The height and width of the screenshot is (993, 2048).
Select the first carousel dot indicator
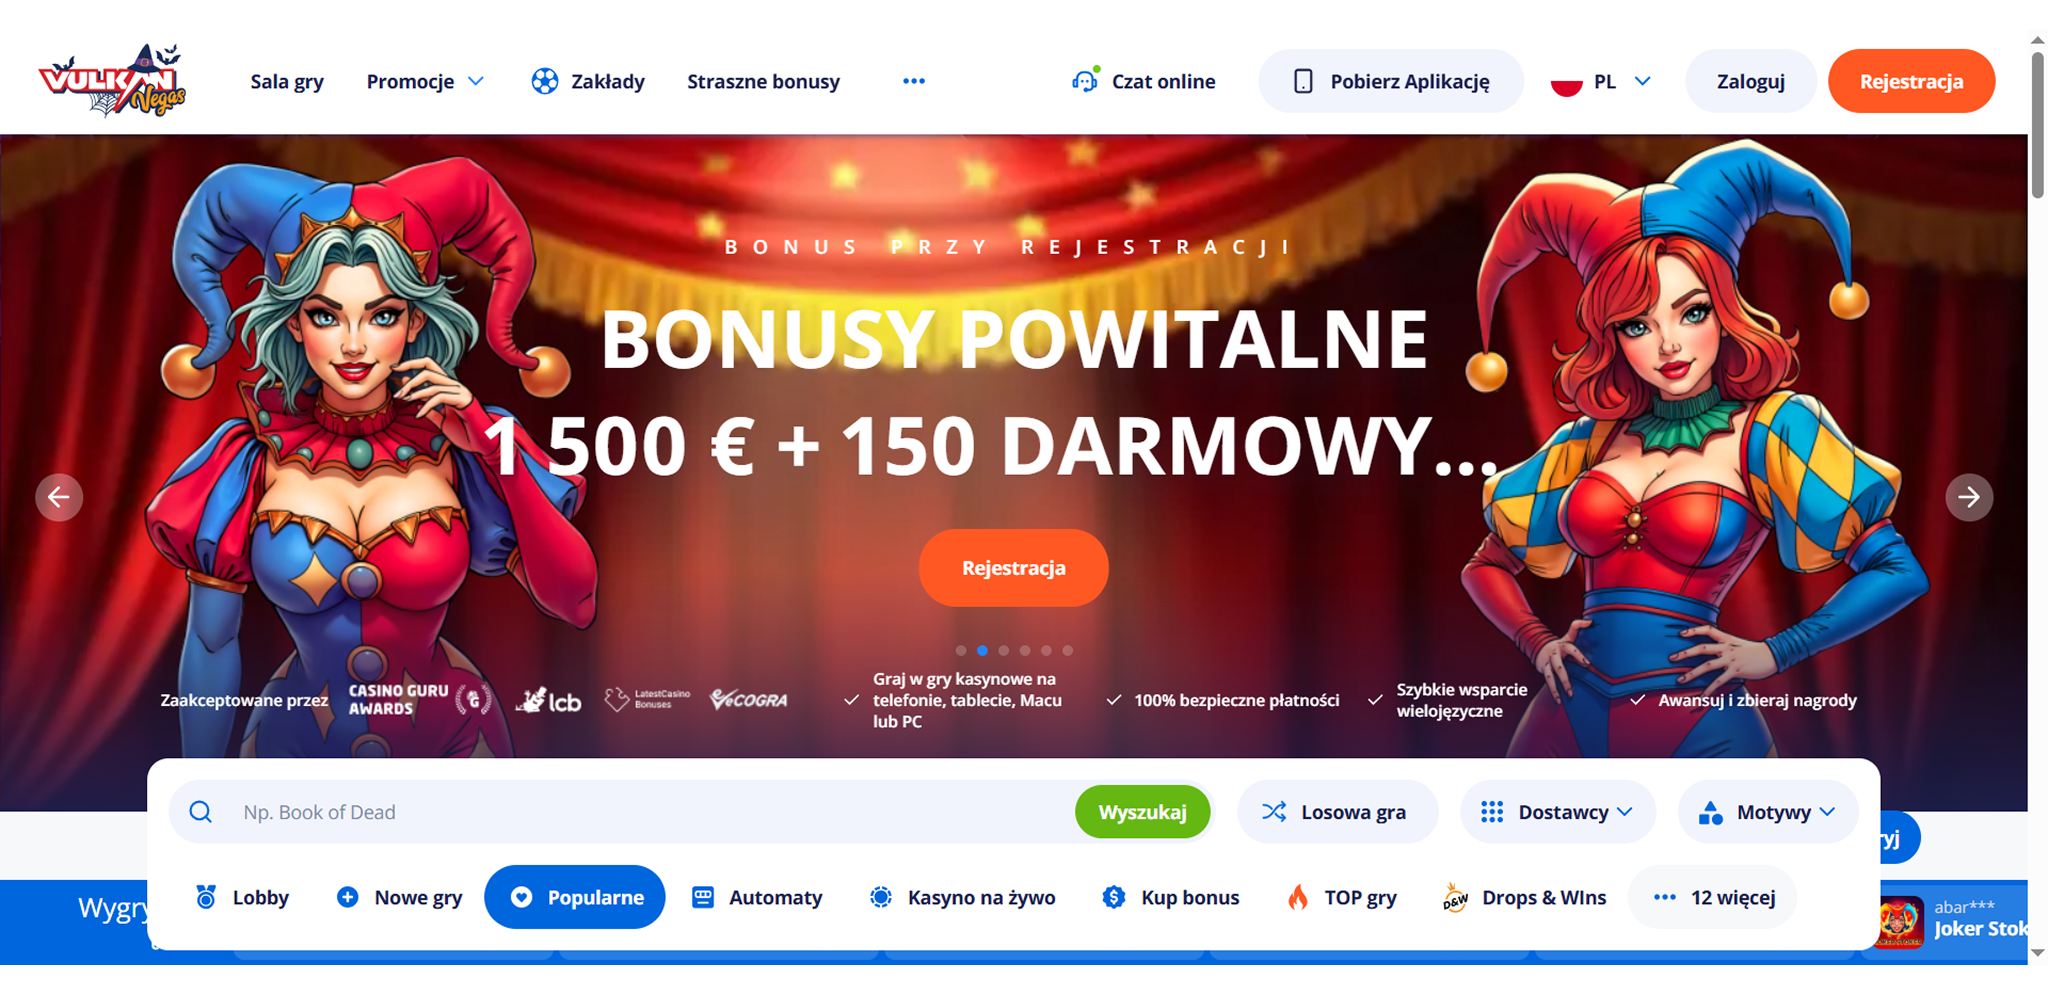tap(961, 650)
